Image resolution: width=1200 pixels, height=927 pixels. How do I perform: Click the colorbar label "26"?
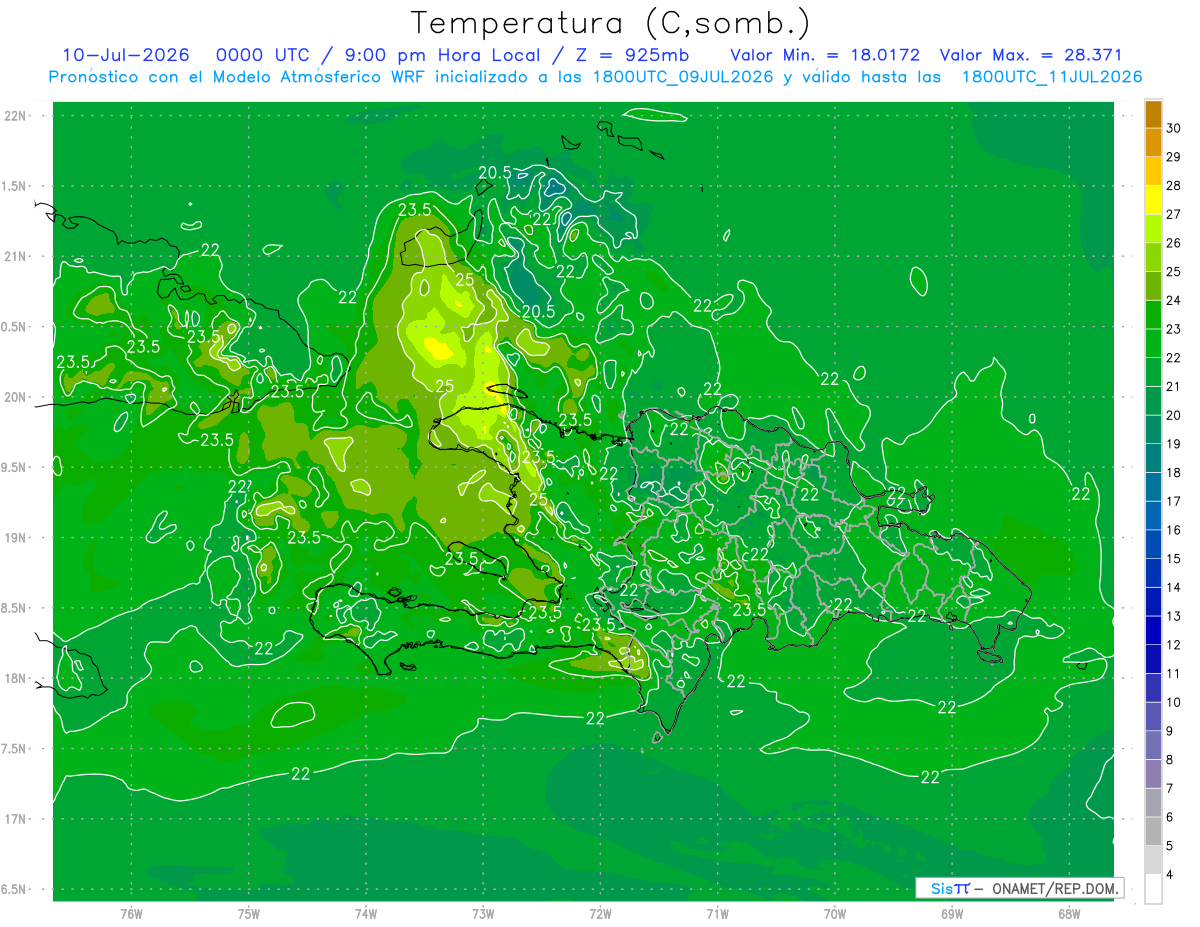[1174, 242]
